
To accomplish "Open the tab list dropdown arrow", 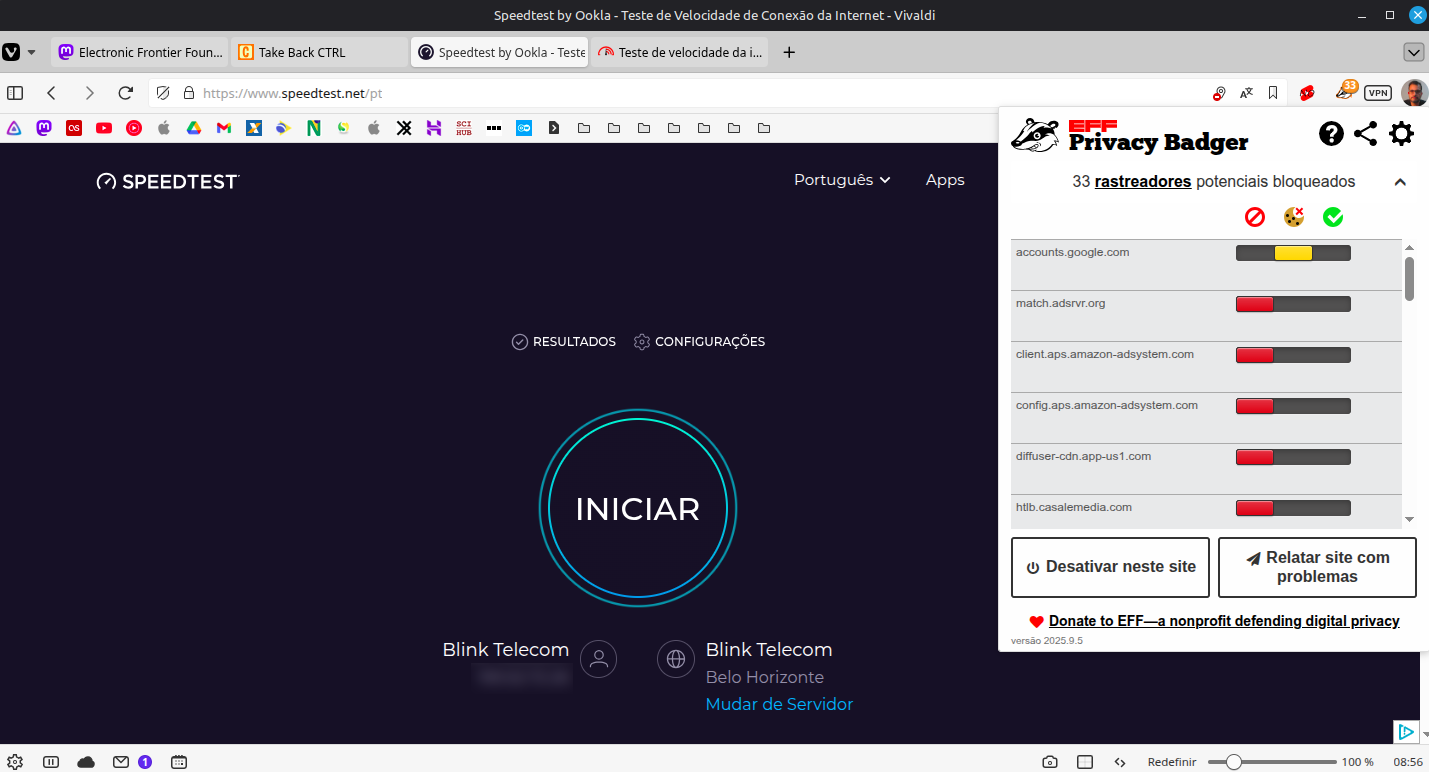I will click(x=1413, y=52).
